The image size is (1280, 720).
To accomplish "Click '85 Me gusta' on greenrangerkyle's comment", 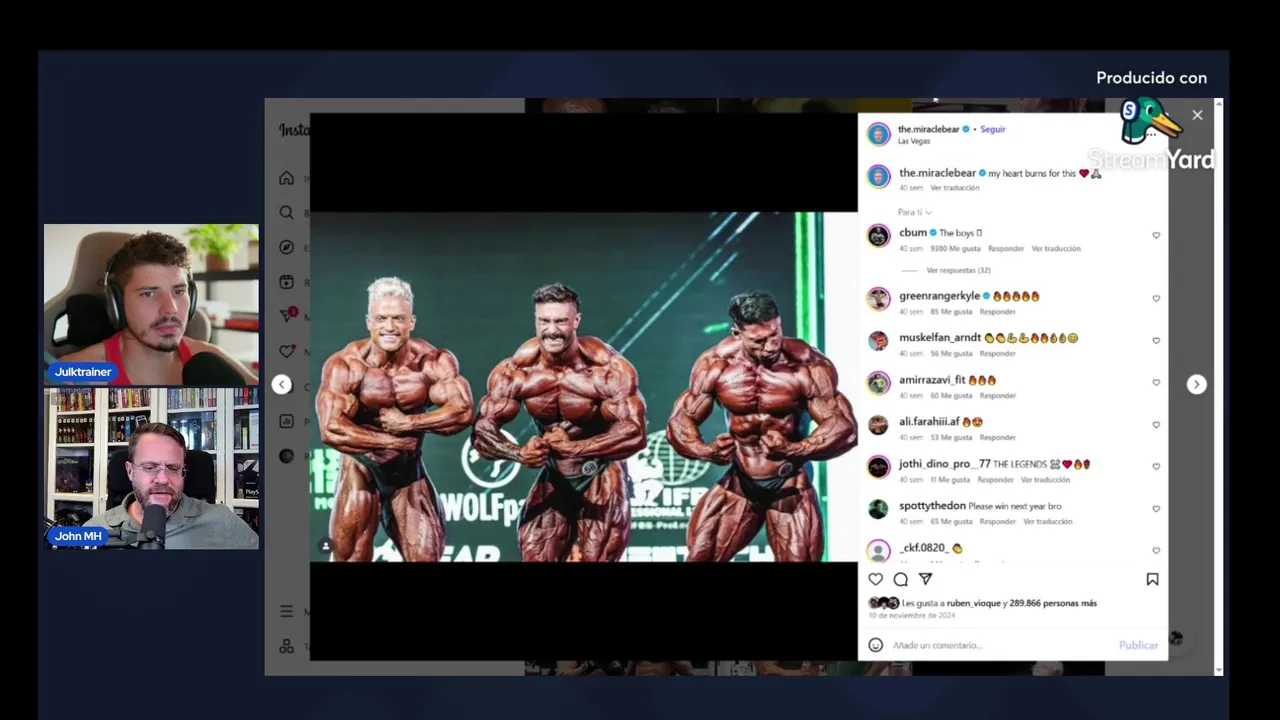I will [x=951, y=312].
